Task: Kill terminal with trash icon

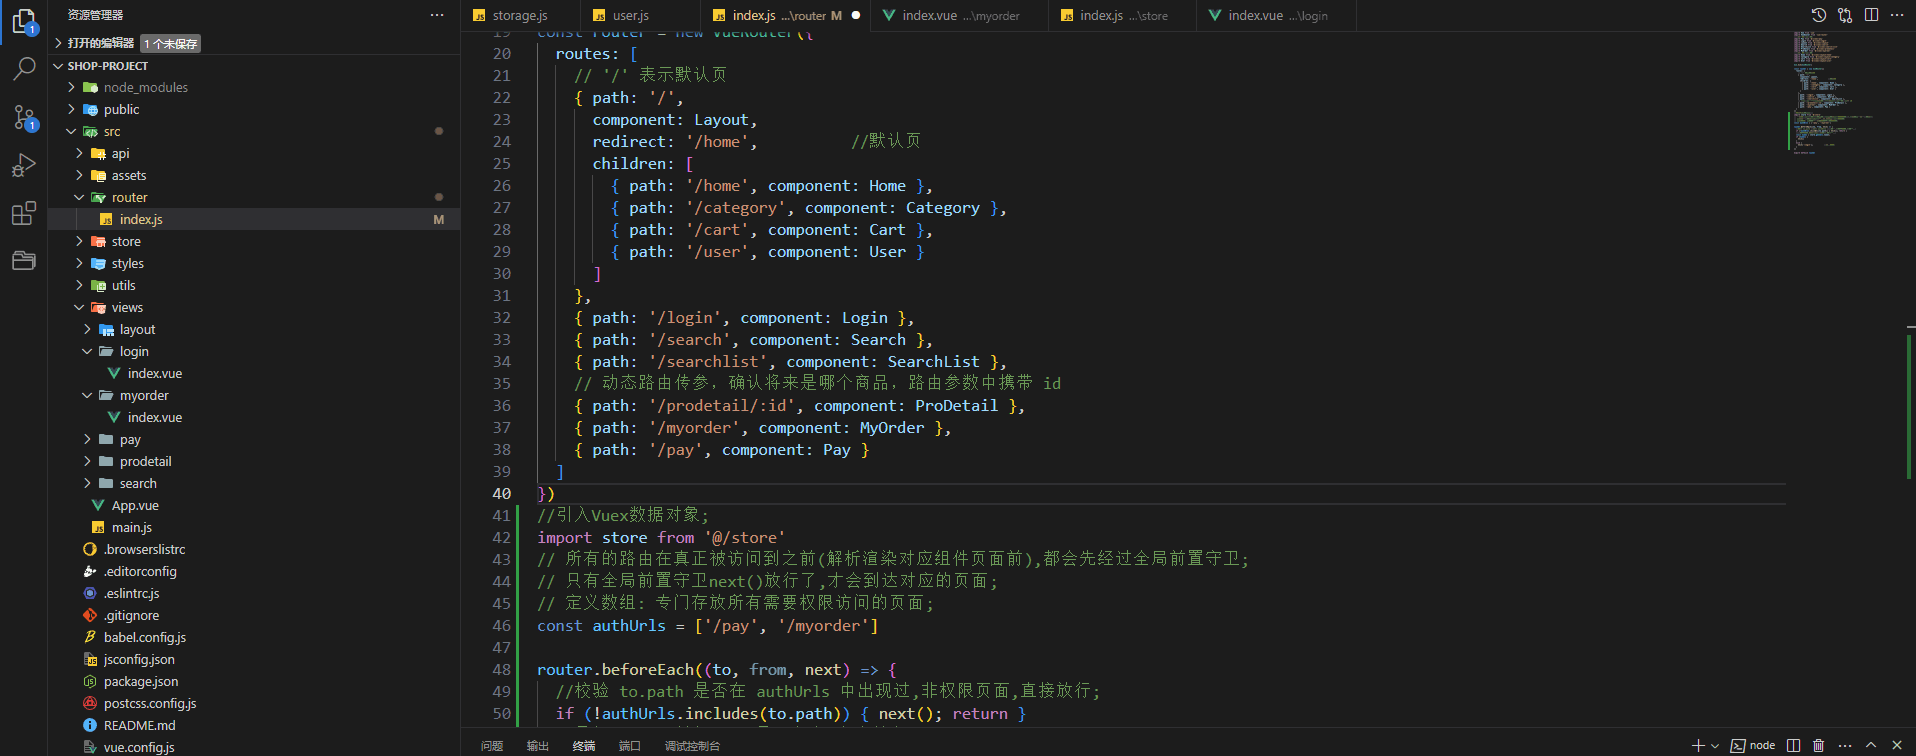Action: tap(1819, 745)
